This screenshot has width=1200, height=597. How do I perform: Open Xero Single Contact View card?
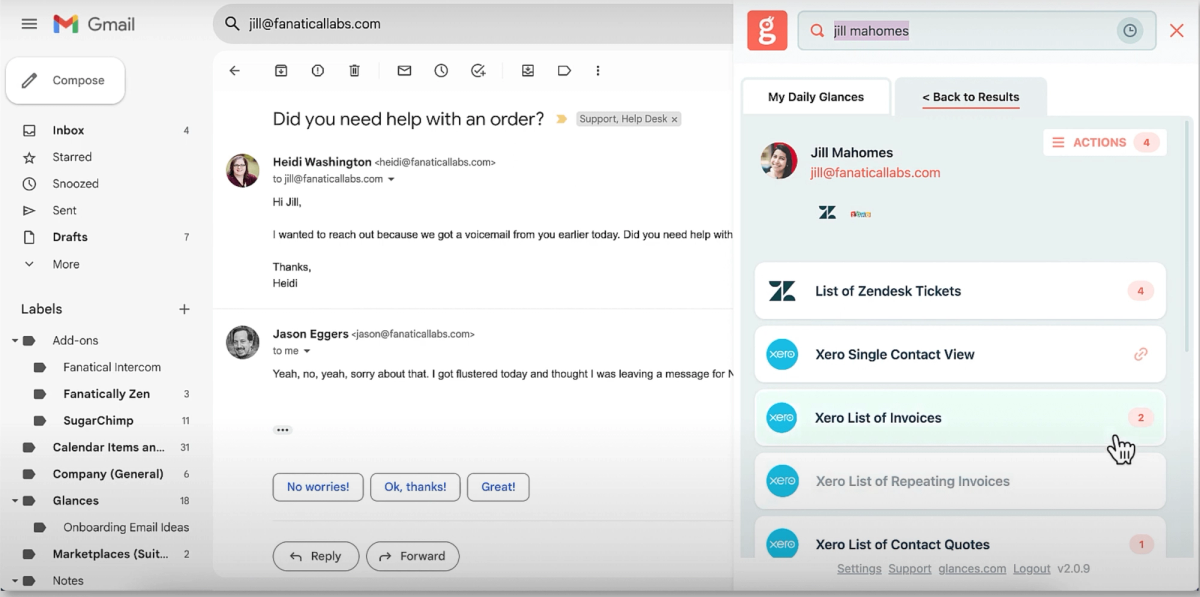960,354
